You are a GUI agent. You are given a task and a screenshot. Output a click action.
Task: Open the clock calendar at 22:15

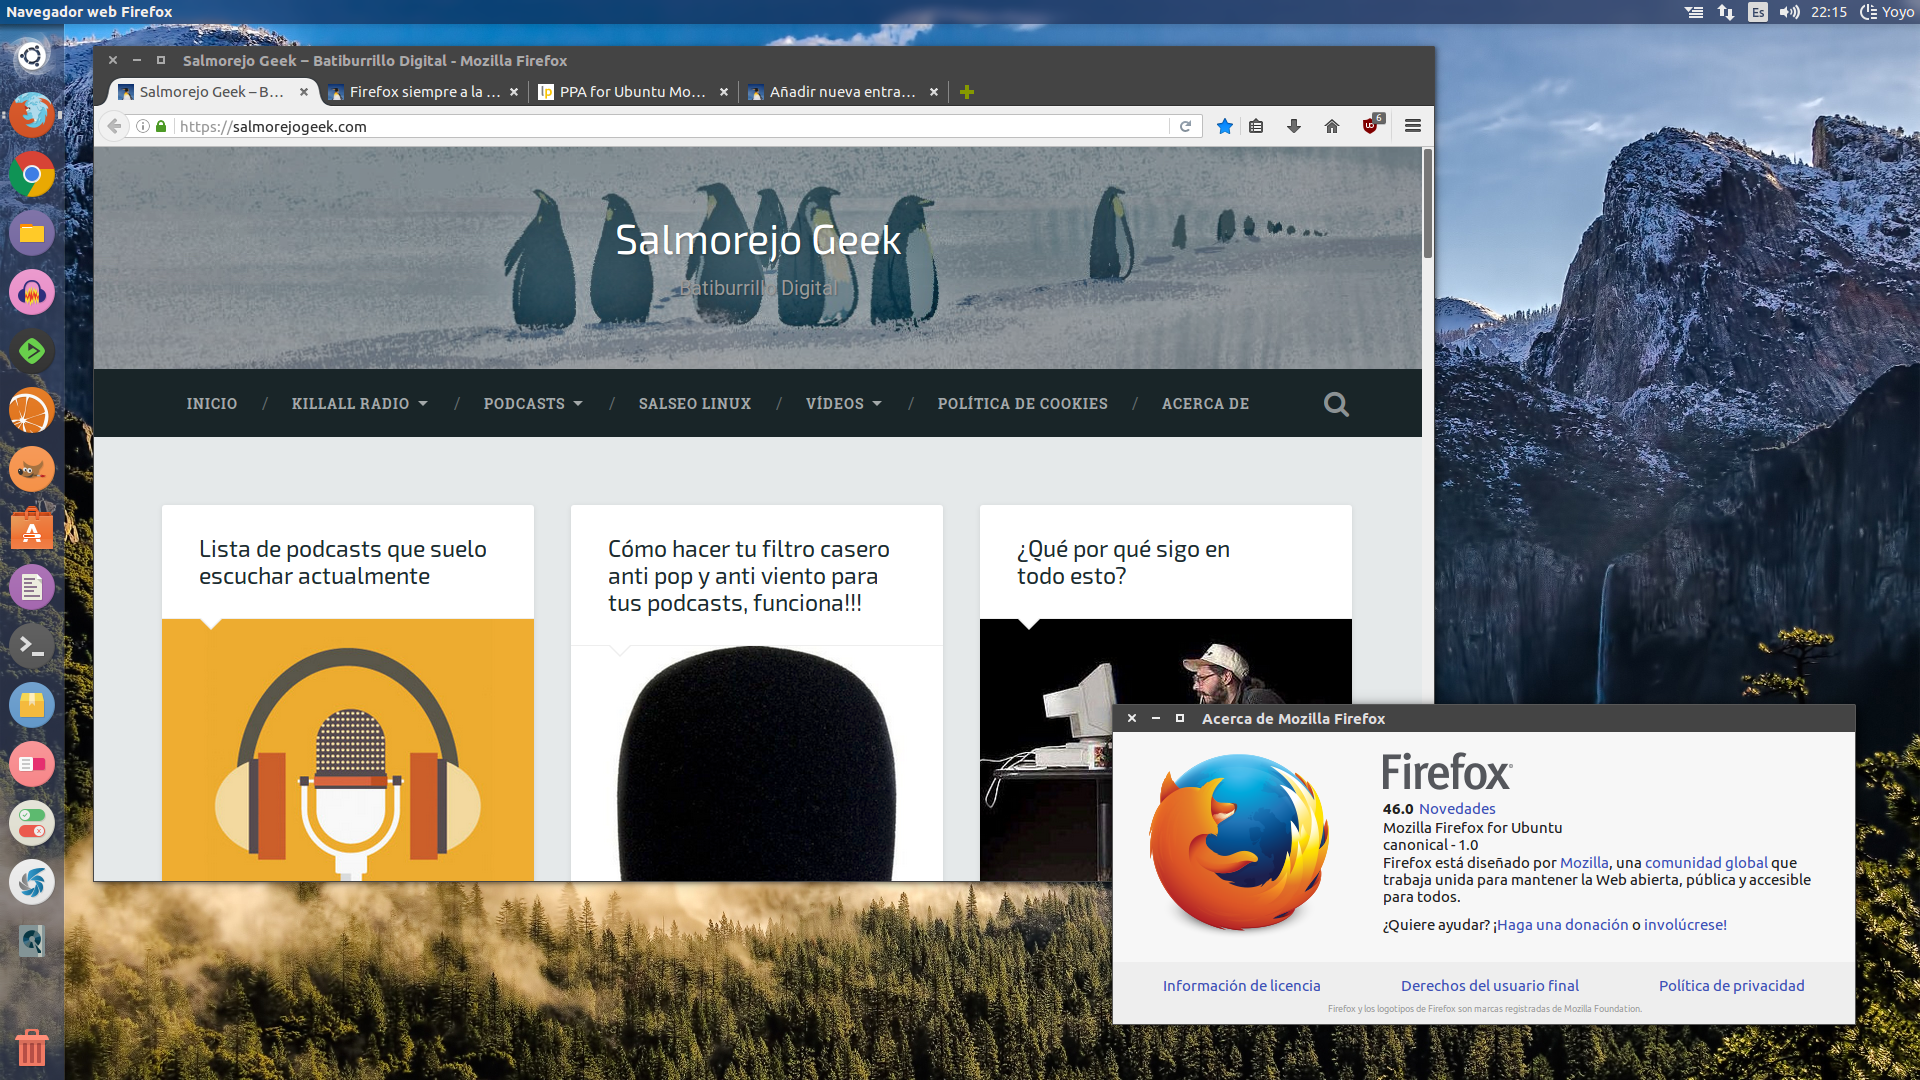pyautogui.click(x=1828, y=12)
